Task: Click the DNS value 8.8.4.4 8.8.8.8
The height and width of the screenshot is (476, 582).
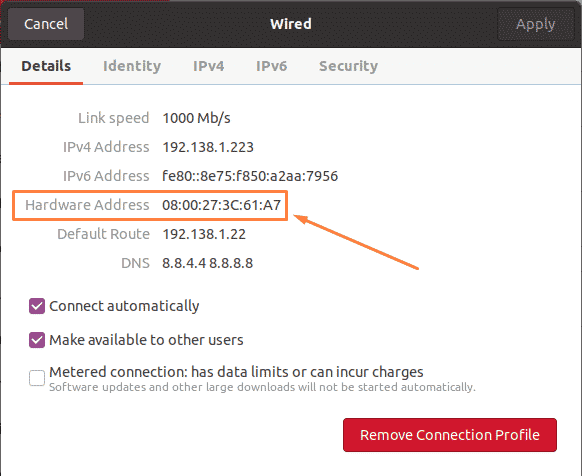Action: [x=207, y=263]
